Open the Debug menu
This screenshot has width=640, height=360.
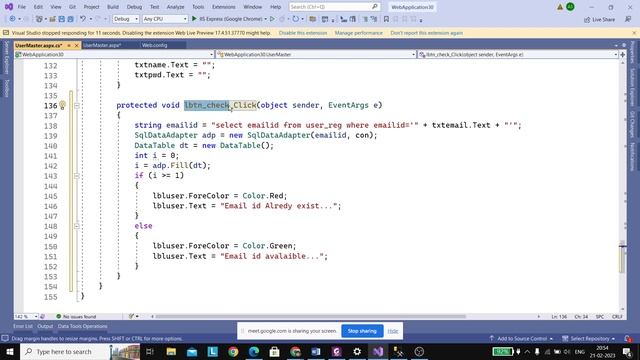click(134, 7)
